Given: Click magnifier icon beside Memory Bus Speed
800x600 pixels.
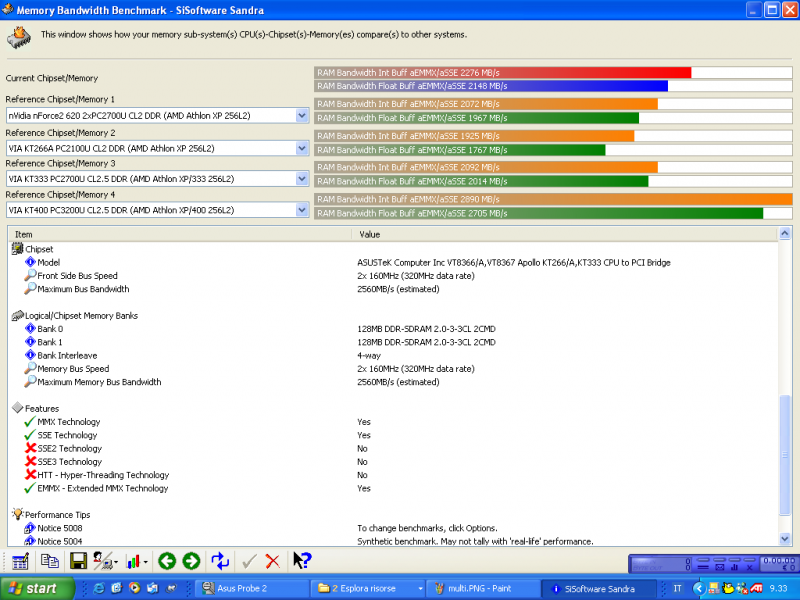Looking at the screenshot, I should (x=30, y=368).
